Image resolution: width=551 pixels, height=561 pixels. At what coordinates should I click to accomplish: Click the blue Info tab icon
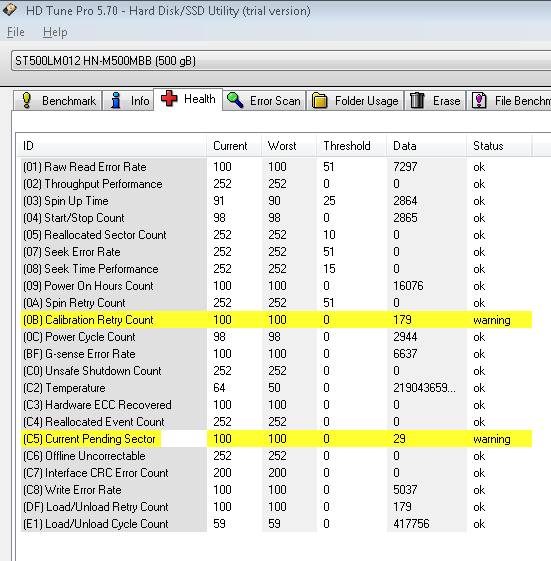(x=116, y=100)
